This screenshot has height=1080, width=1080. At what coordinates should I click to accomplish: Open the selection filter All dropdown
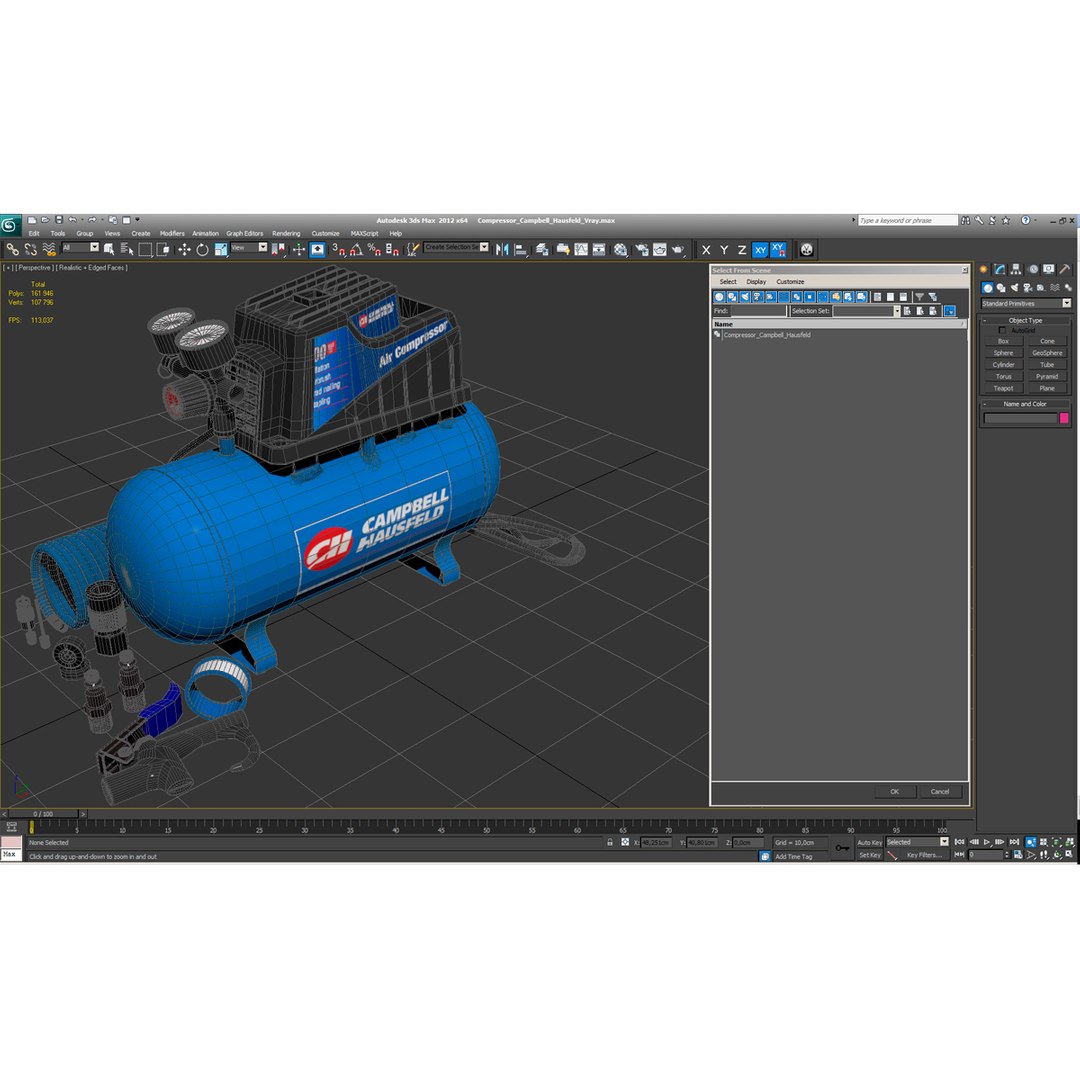pos(80,247)
